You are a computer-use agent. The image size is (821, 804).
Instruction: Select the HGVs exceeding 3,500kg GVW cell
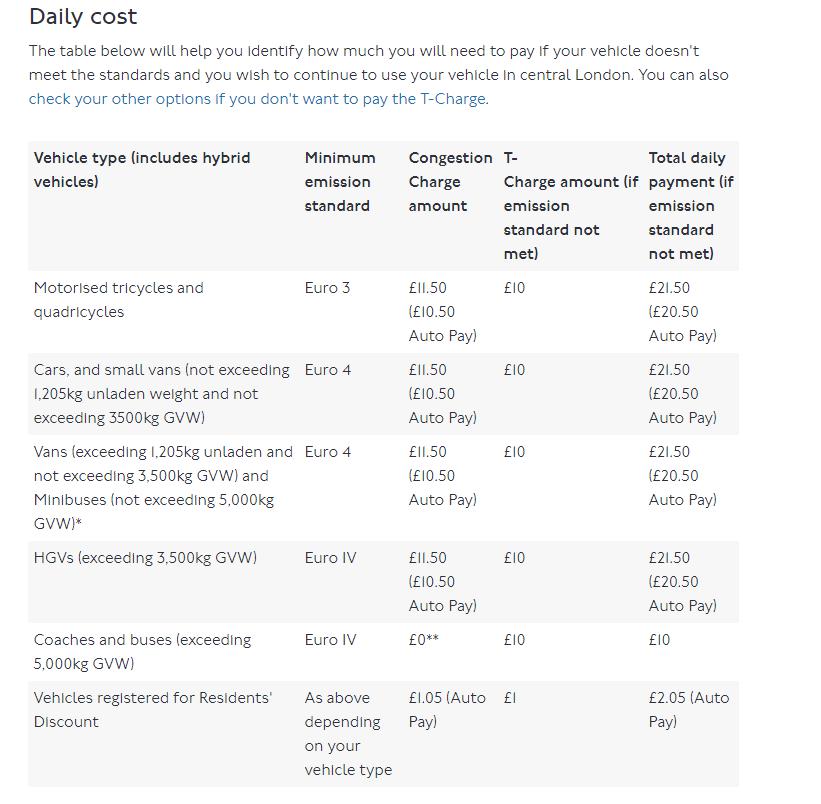coord(145,558)
